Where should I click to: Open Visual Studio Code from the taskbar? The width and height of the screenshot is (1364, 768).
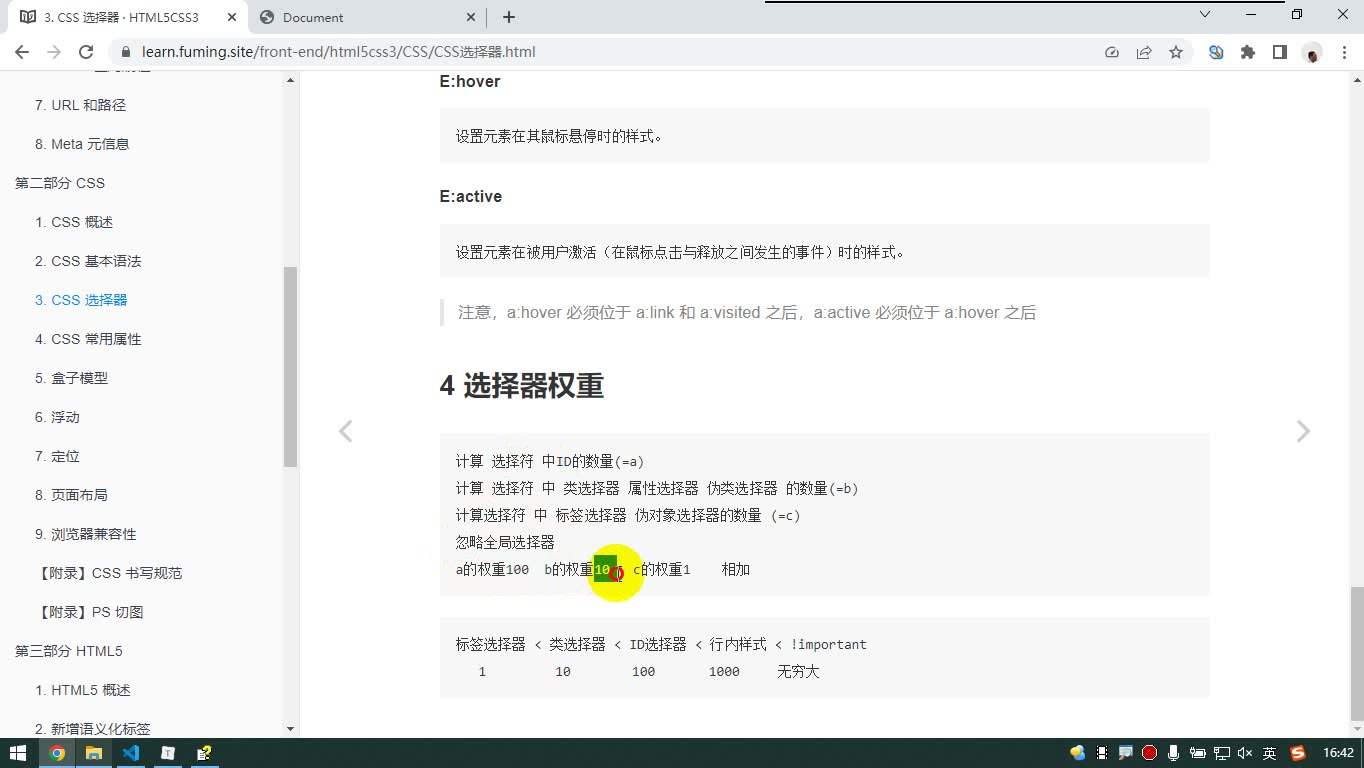pyautogui.click(x=131, y=753)
